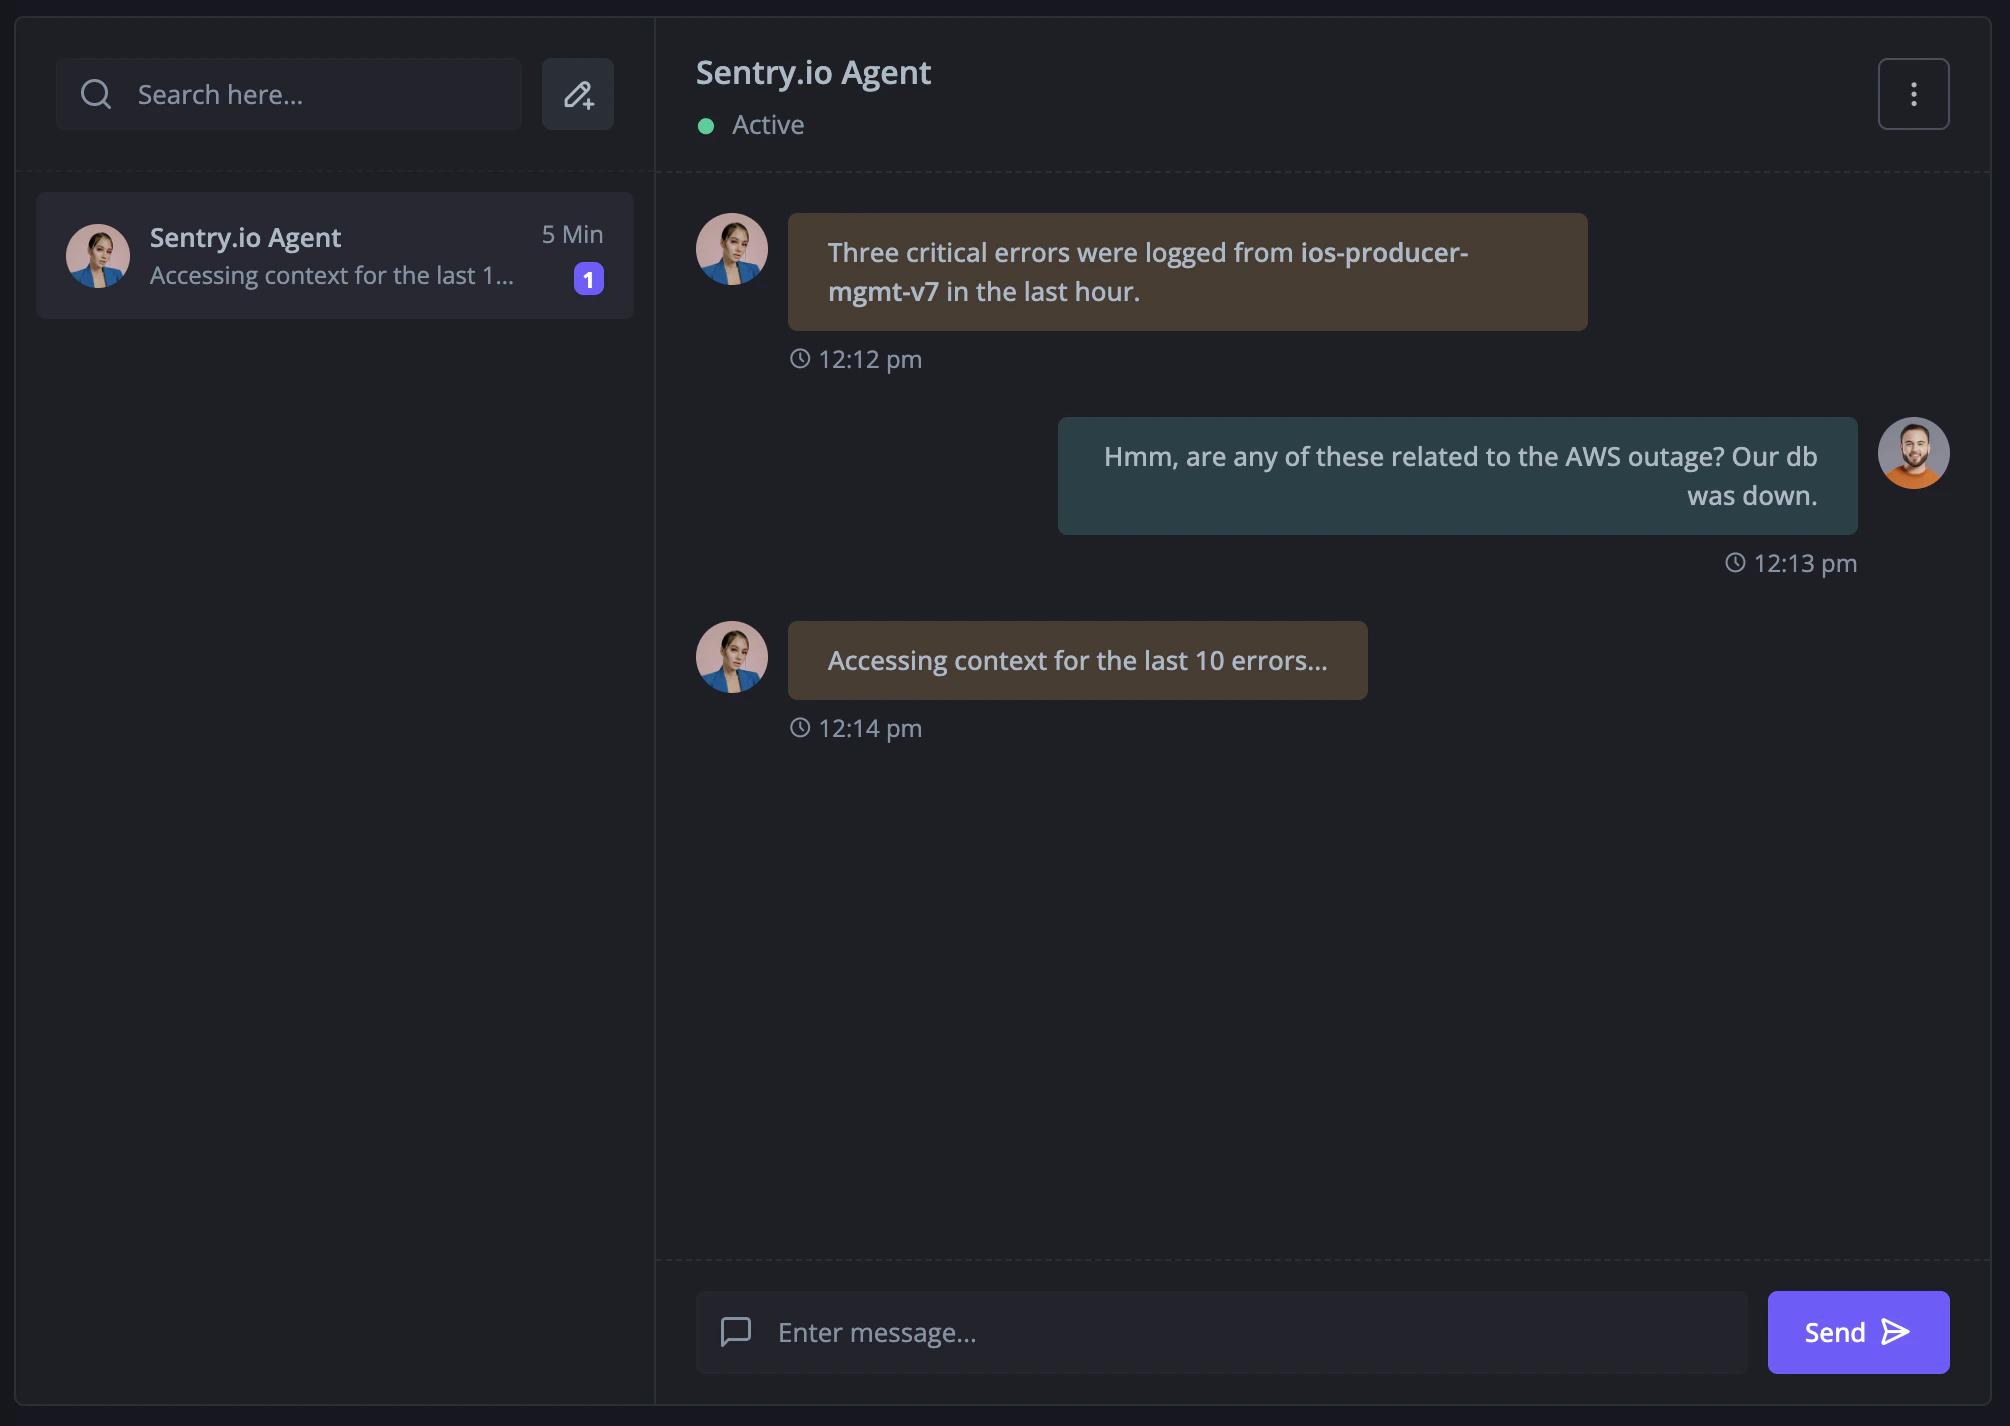Select the Sentry.io Agent conversation in the sidebar
2010x1426 pixels.
point(335,255)
